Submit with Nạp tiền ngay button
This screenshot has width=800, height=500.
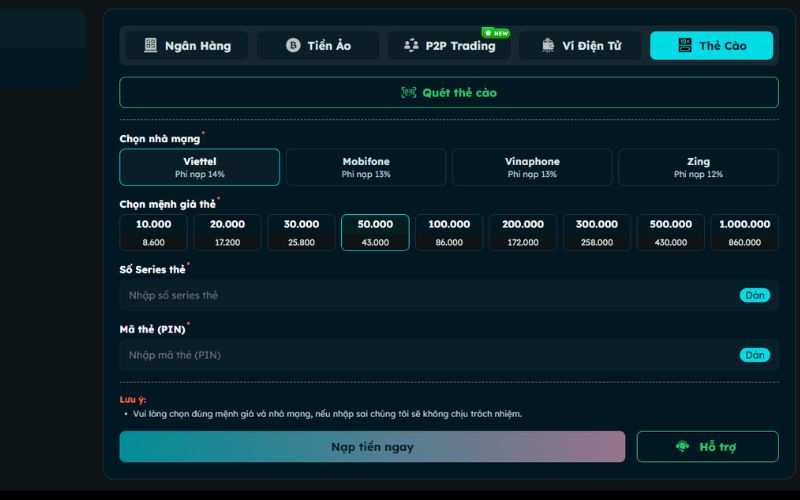click(x=372, y=446)
